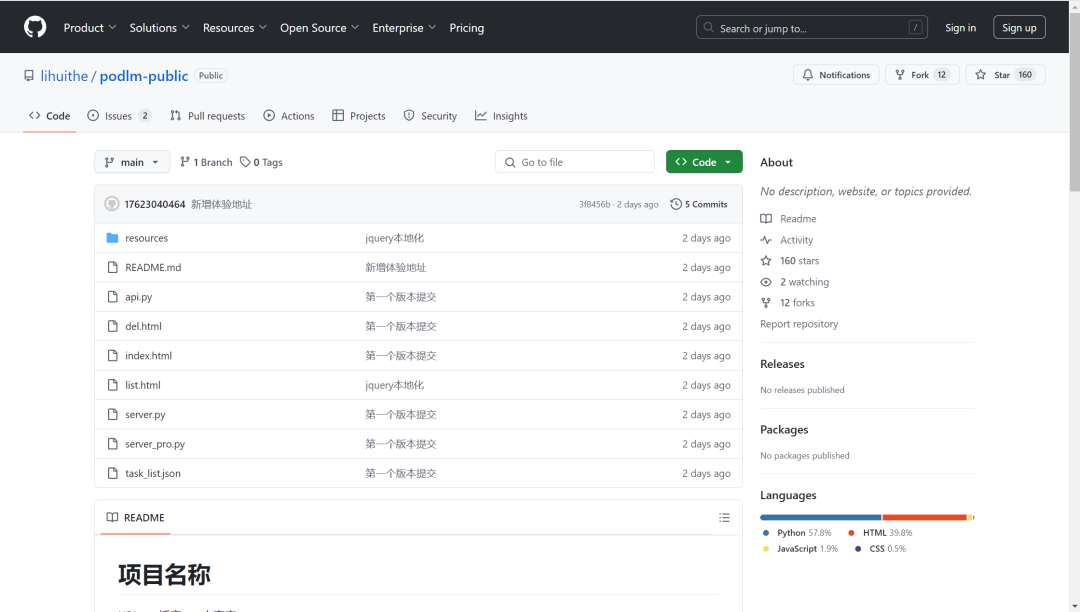Screen dimensions: 1080x612
Task: Open README outline list icon
Action: [724, 518]
